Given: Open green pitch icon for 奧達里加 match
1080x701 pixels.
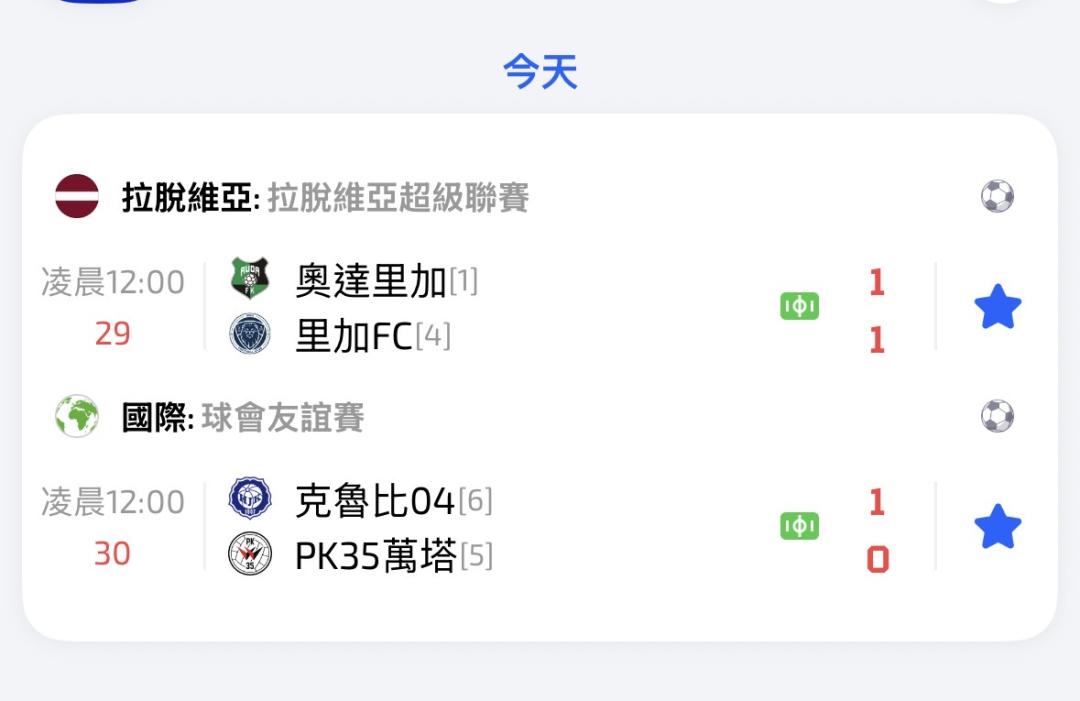Looking at the screenshot, I should click(799, 307).
